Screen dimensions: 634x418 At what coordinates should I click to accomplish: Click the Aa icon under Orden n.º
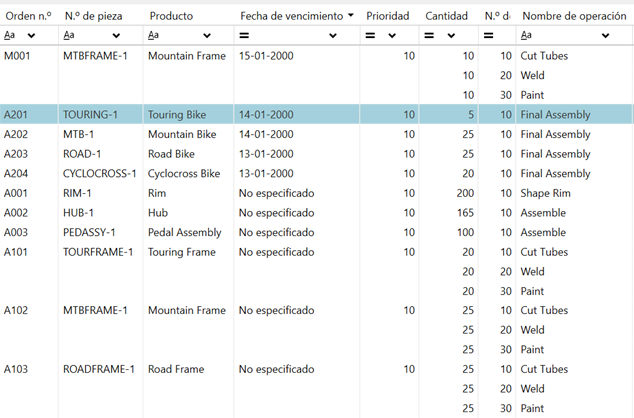(x=10, y=35)
